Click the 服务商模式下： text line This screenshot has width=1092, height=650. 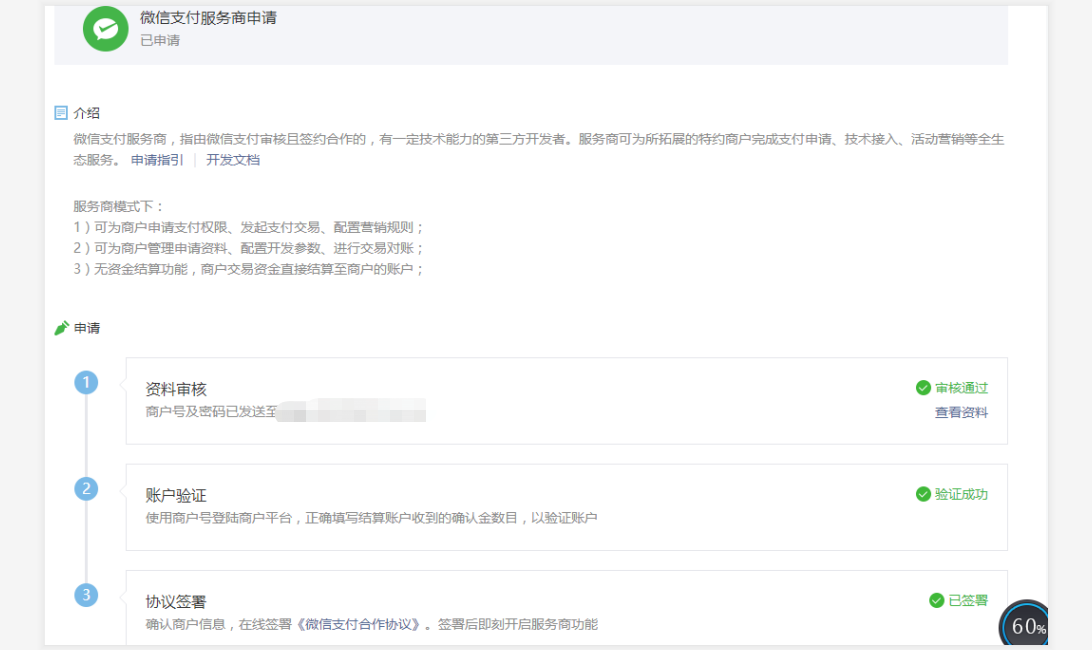119,206
